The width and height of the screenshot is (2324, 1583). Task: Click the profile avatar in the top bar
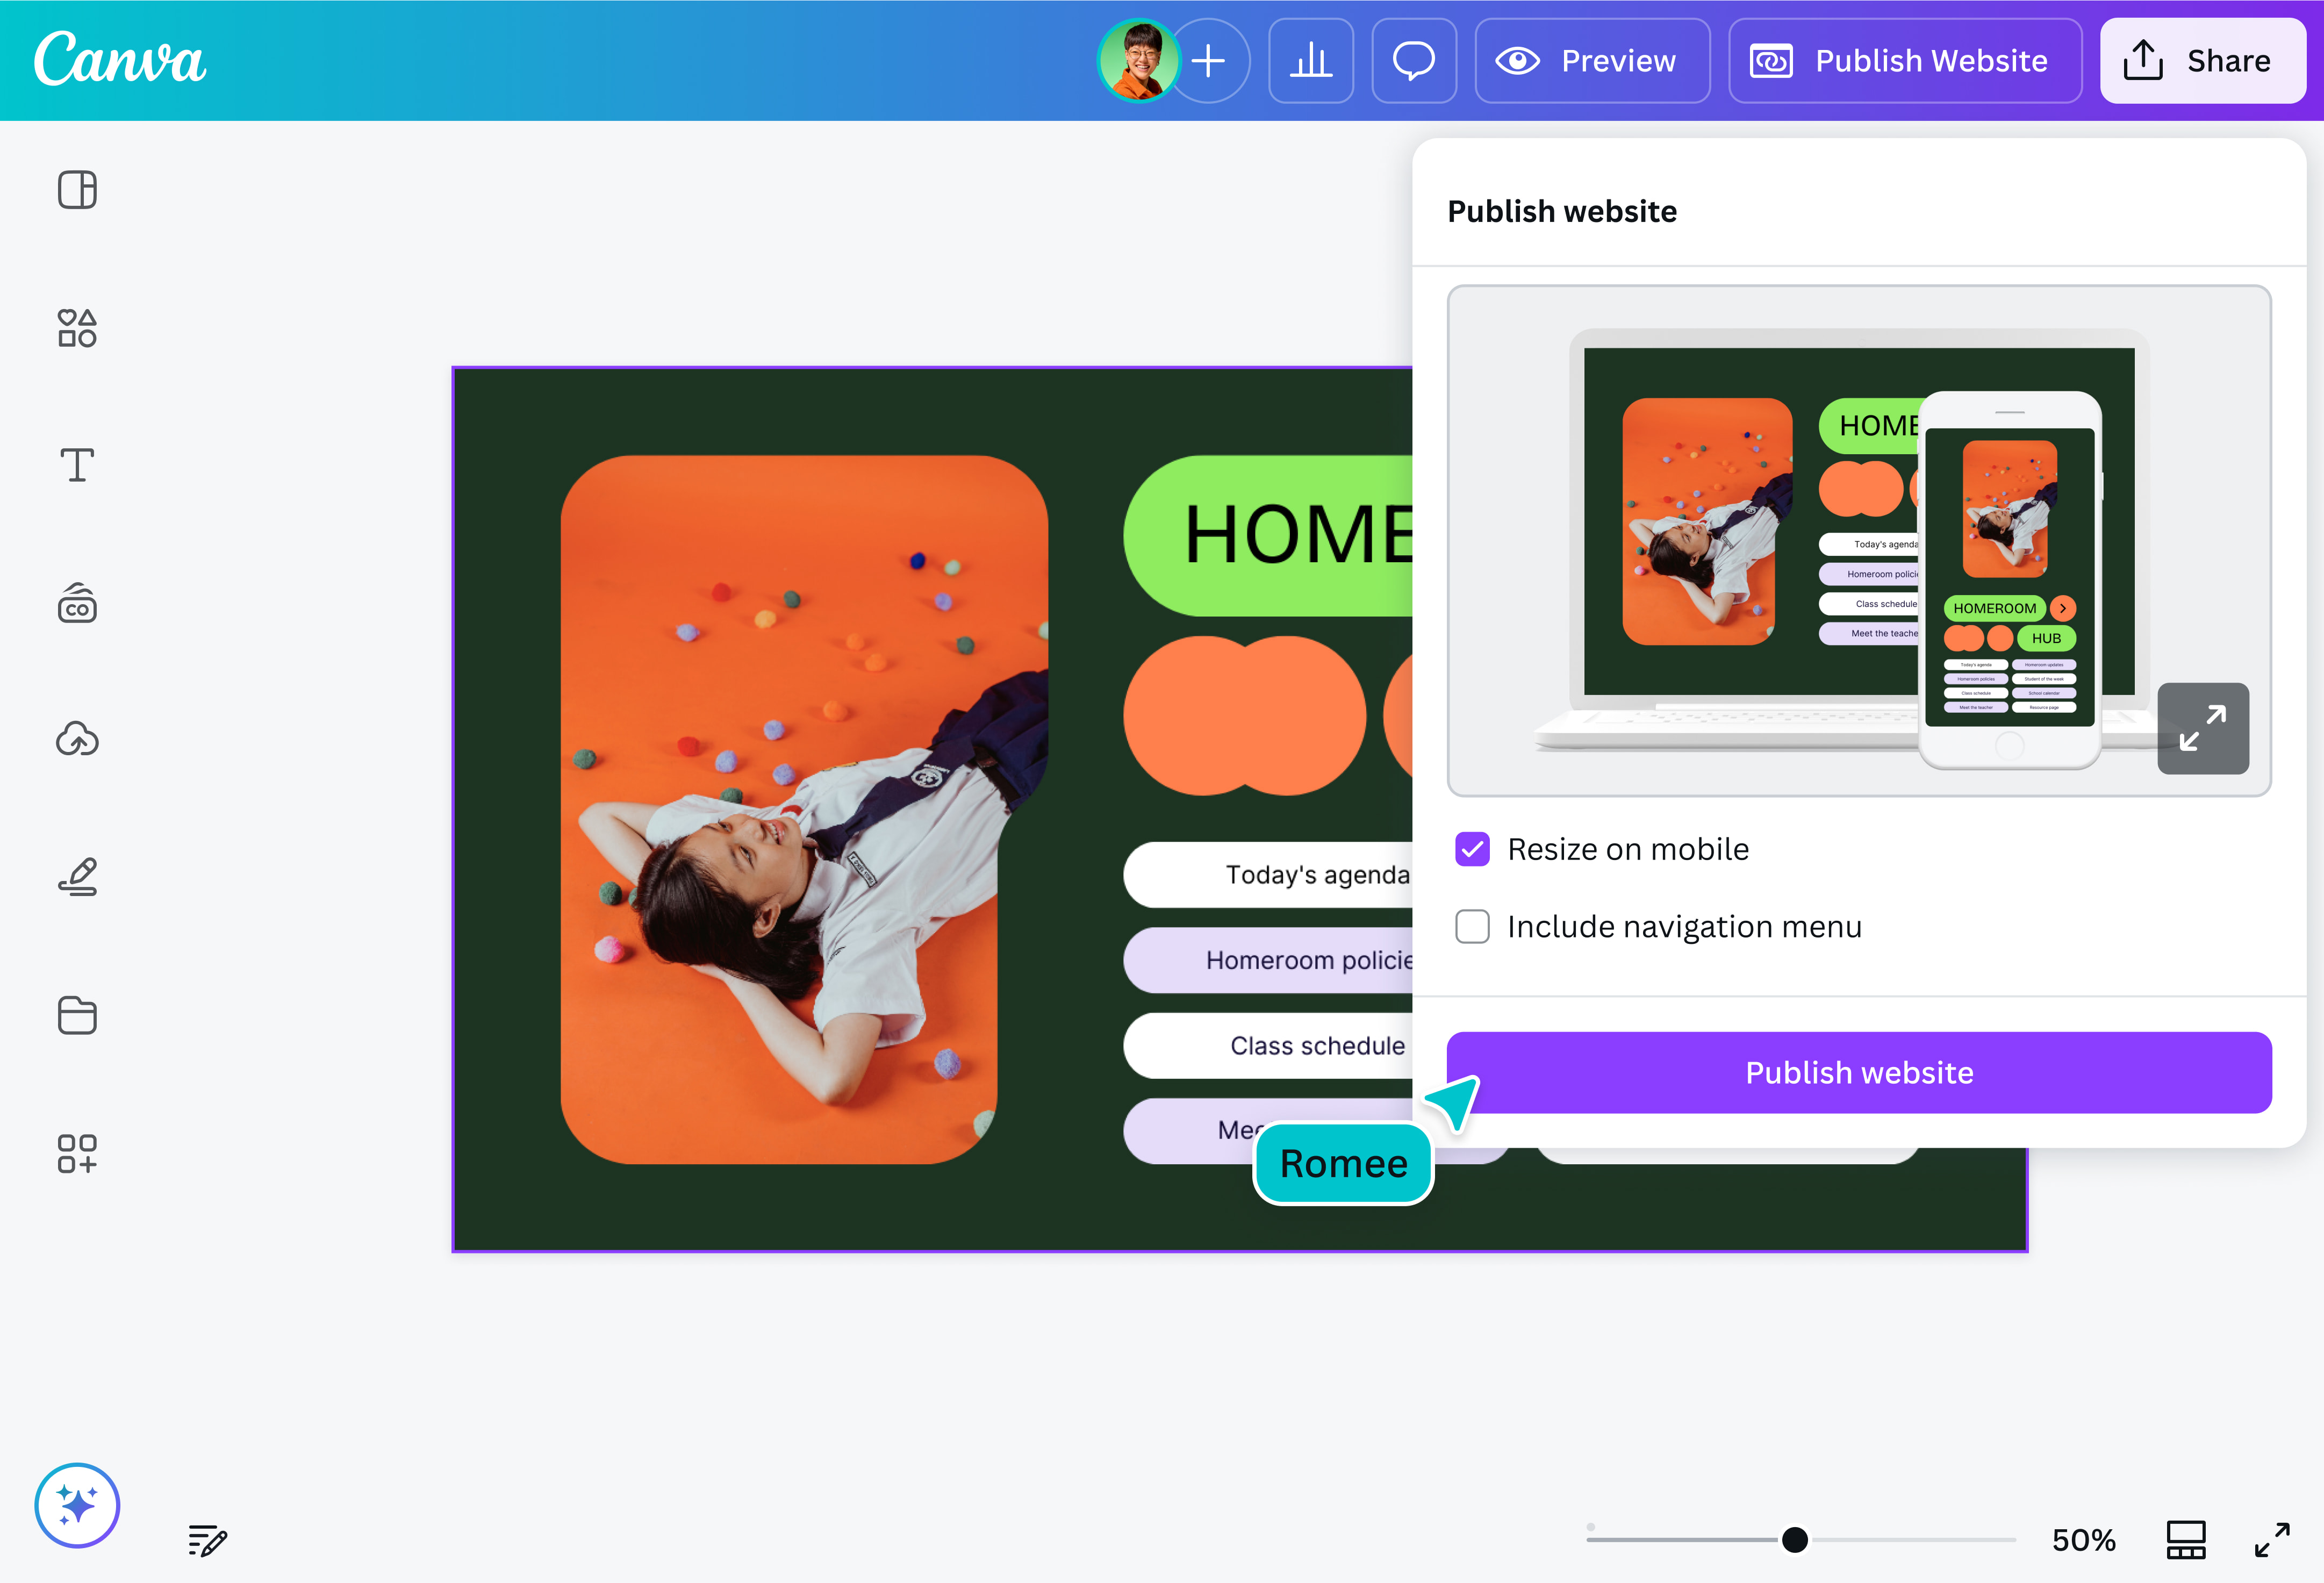coord(1139,61)
